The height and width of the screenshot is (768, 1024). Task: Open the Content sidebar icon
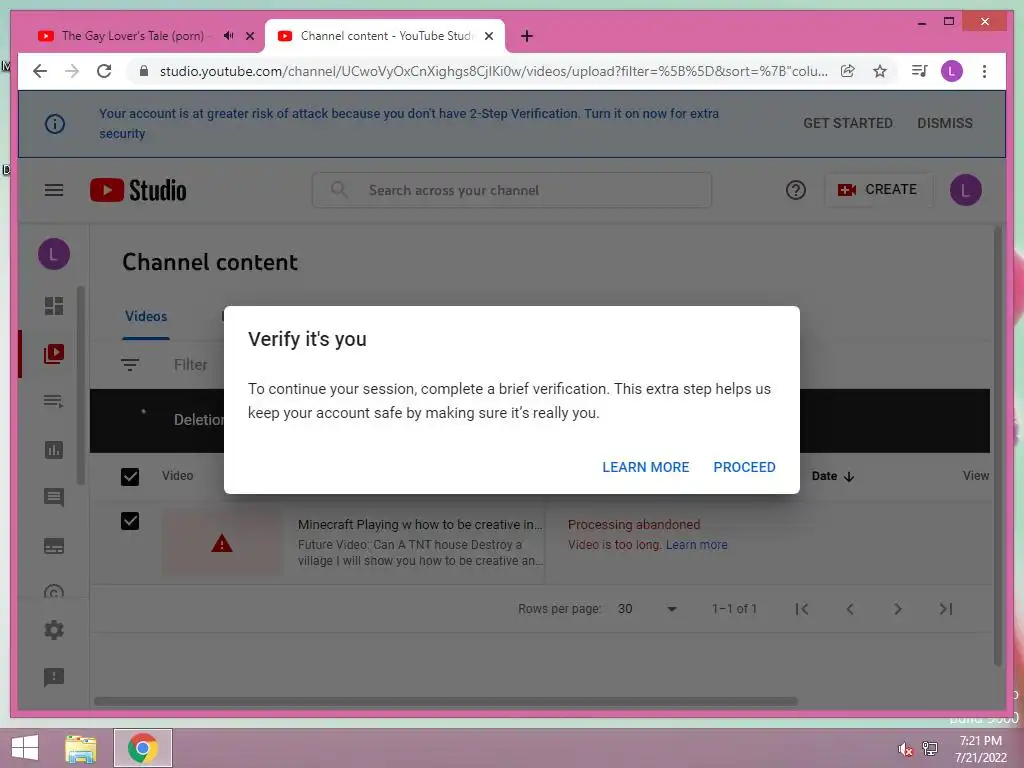(x=54, y=353)
